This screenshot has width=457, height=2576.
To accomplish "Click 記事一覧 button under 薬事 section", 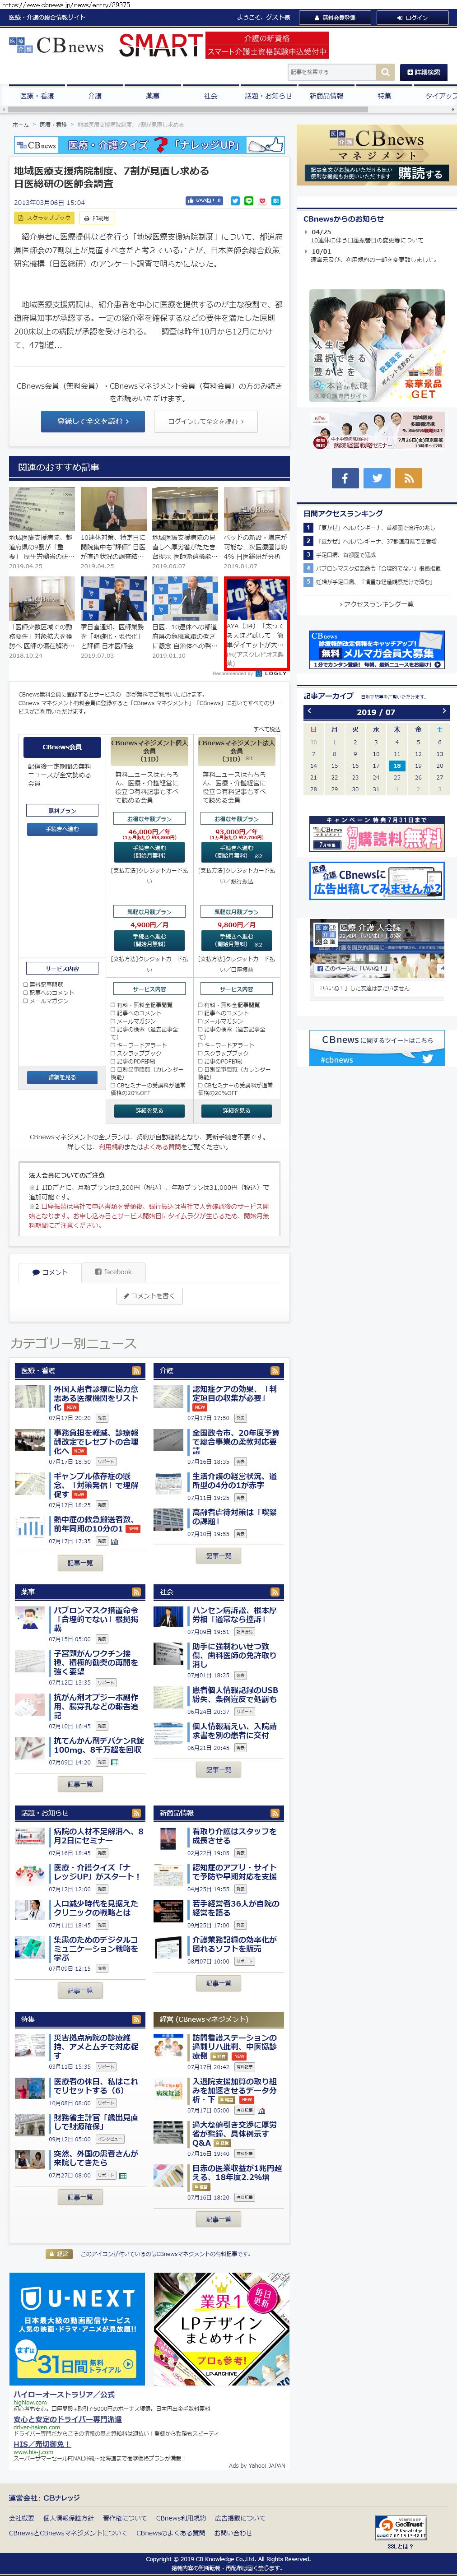I will (80, 1784).
